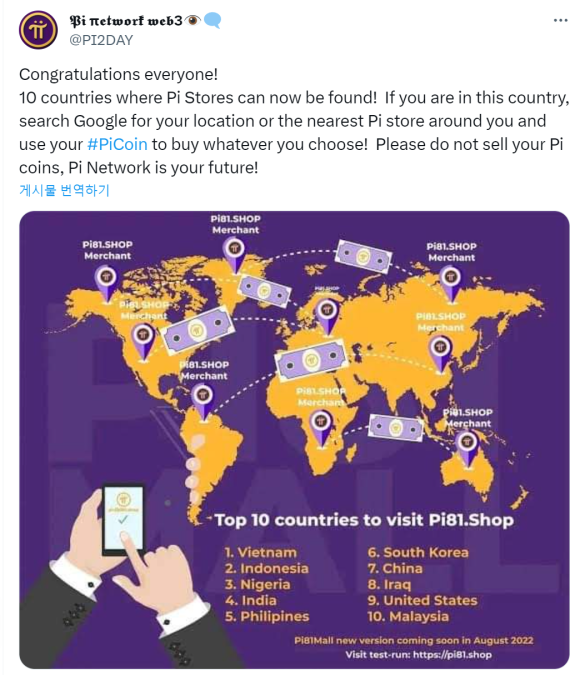This screenshot has height=675, width=580.
Task: Click the Greenland Pi81.SHOP Merchant pin
Action: 235,256
